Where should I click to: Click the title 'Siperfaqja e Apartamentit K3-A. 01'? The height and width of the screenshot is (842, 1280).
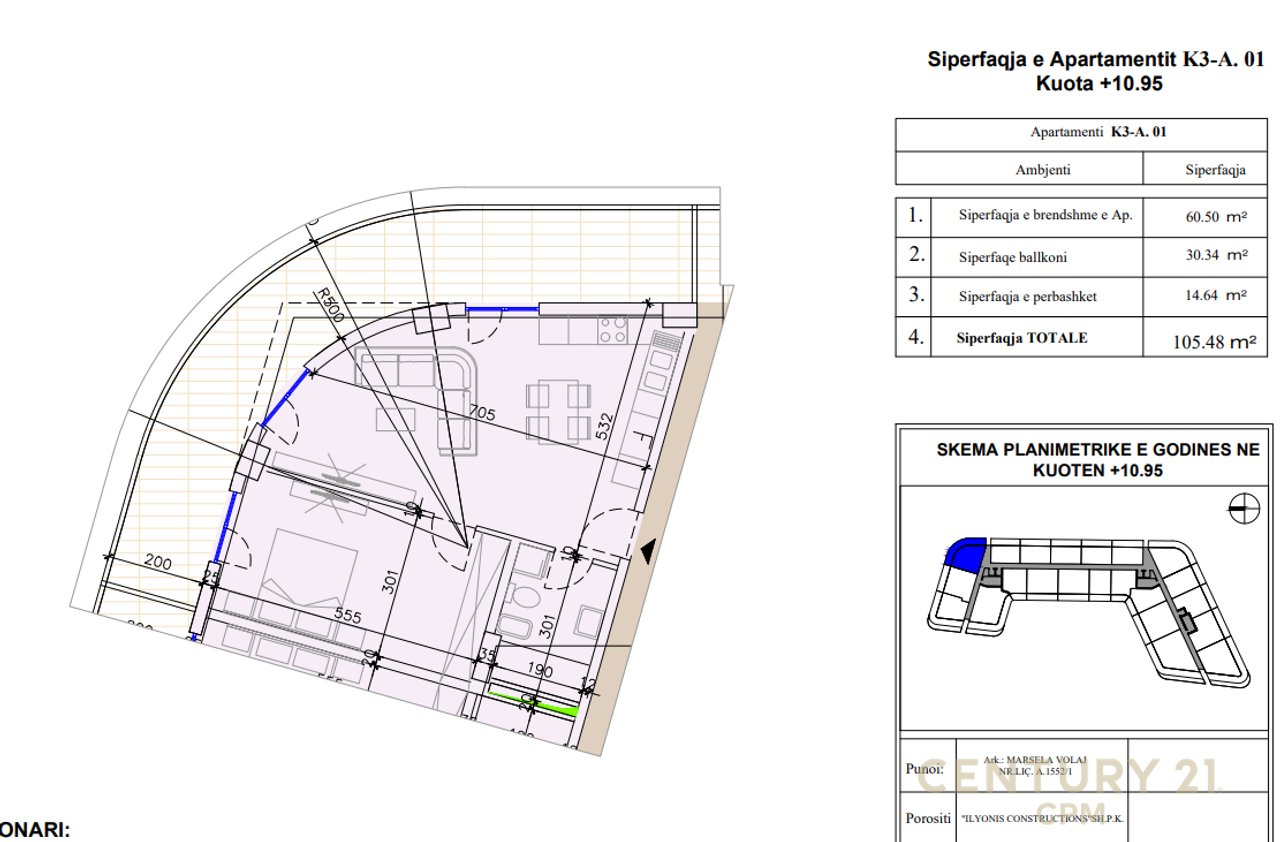[x=1096, y=59]
